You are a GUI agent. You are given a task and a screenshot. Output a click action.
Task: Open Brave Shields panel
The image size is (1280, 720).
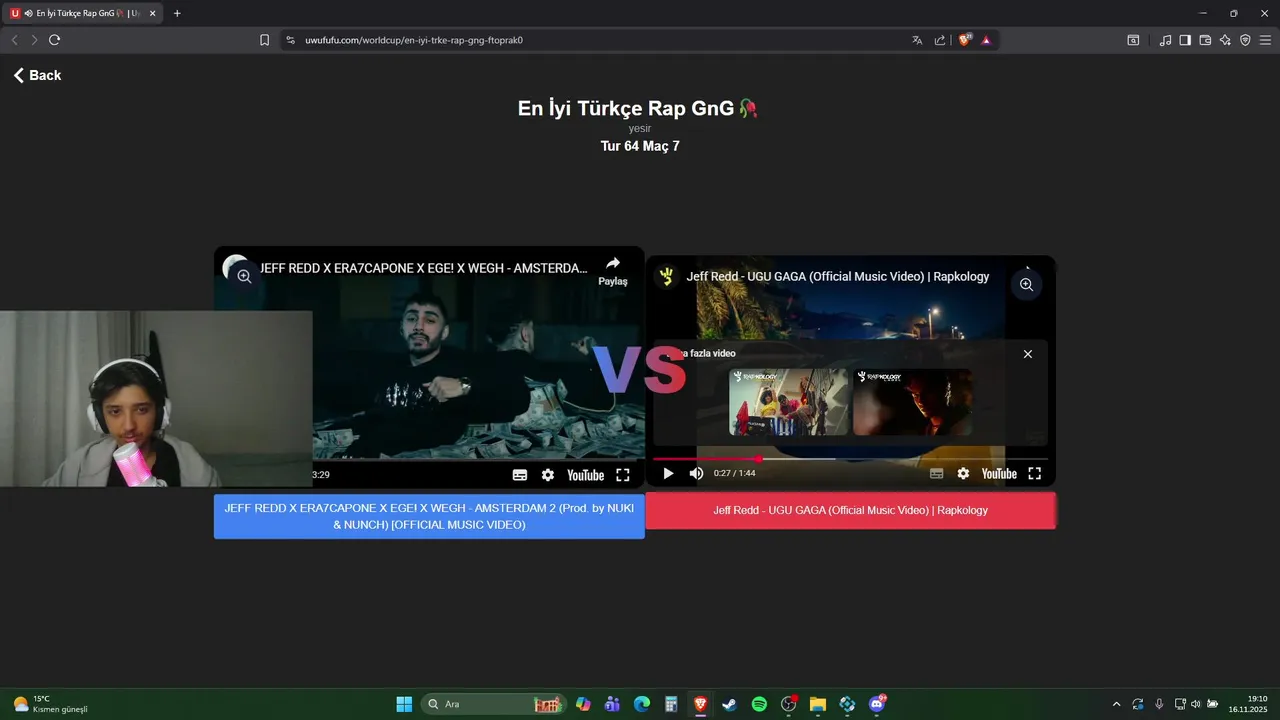(x=965, y=40)
